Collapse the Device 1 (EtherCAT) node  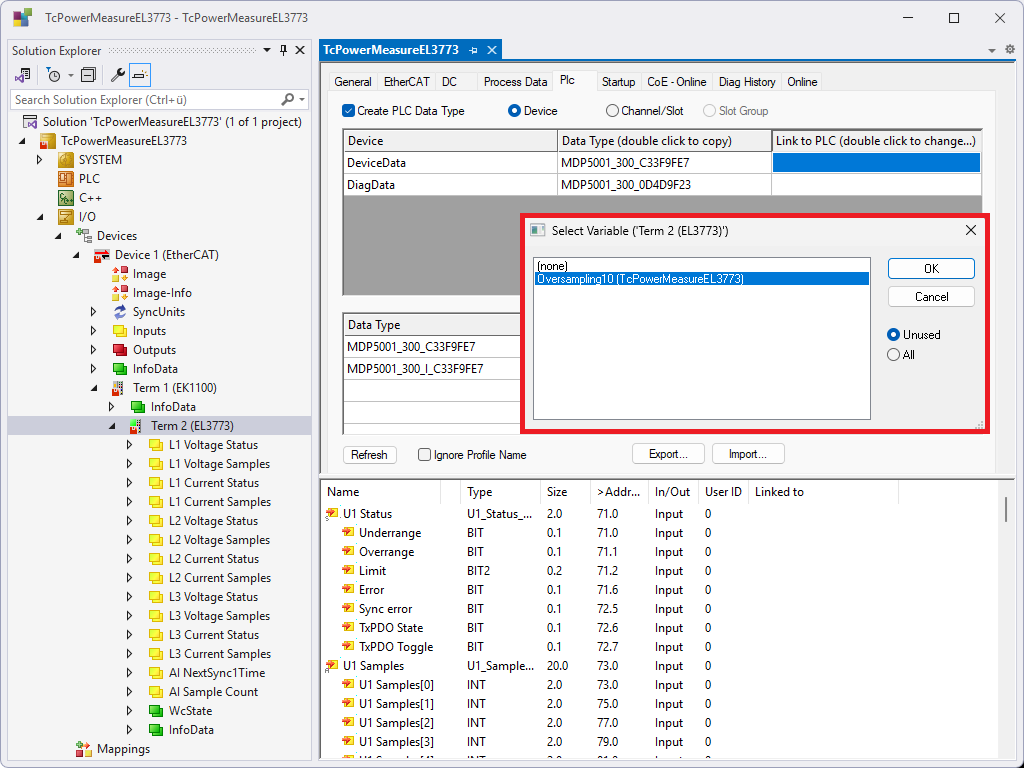click(x=76, y=255)
